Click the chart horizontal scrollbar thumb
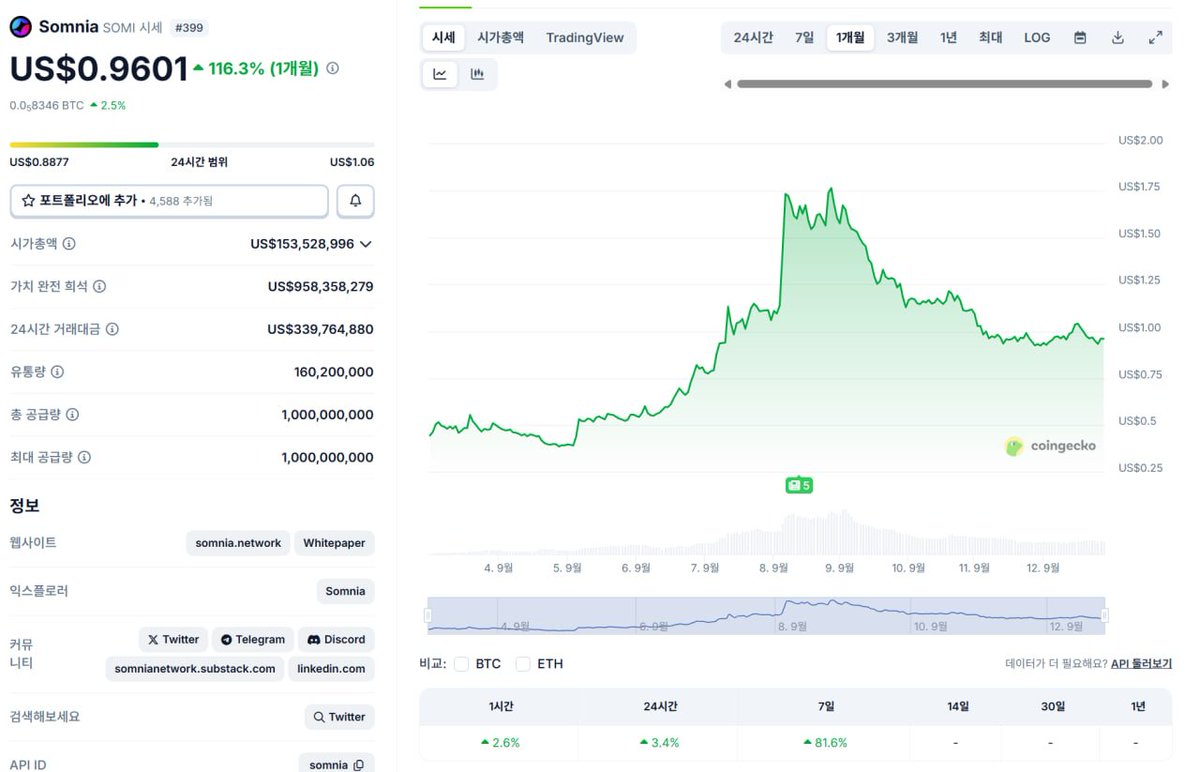 (x=945, y=85)
